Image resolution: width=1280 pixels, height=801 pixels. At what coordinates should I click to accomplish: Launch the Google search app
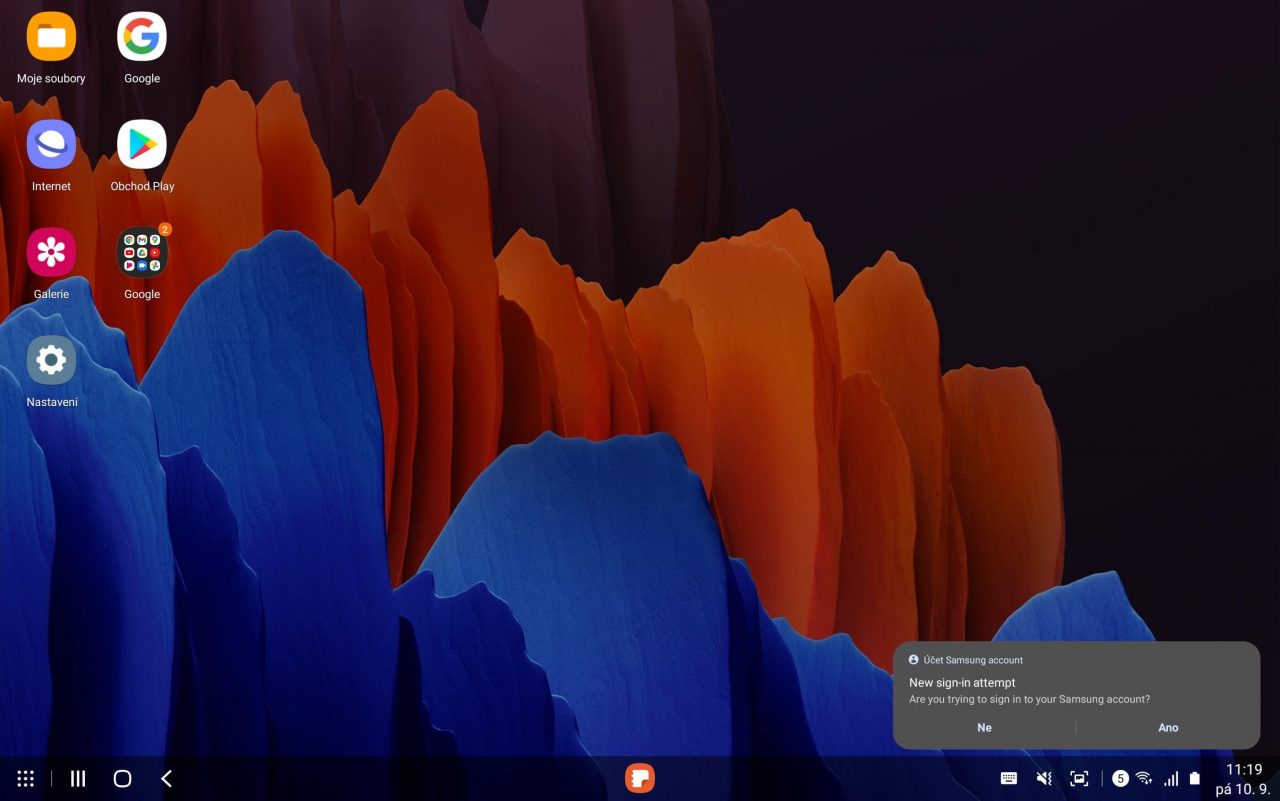tap(142, 37)
